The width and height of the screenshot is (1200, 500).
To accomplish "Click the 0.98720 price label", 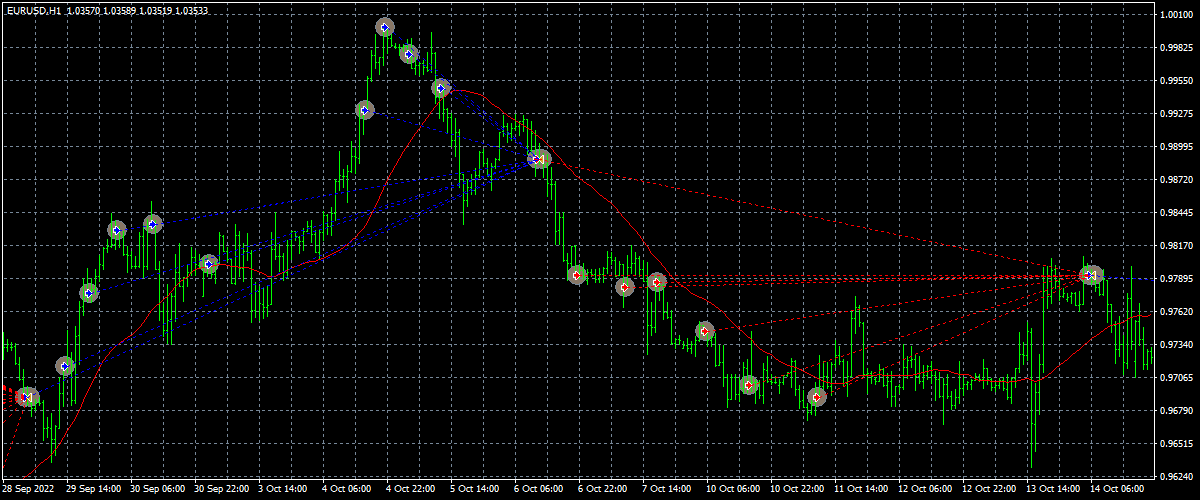I will (x=1175, y=180).
